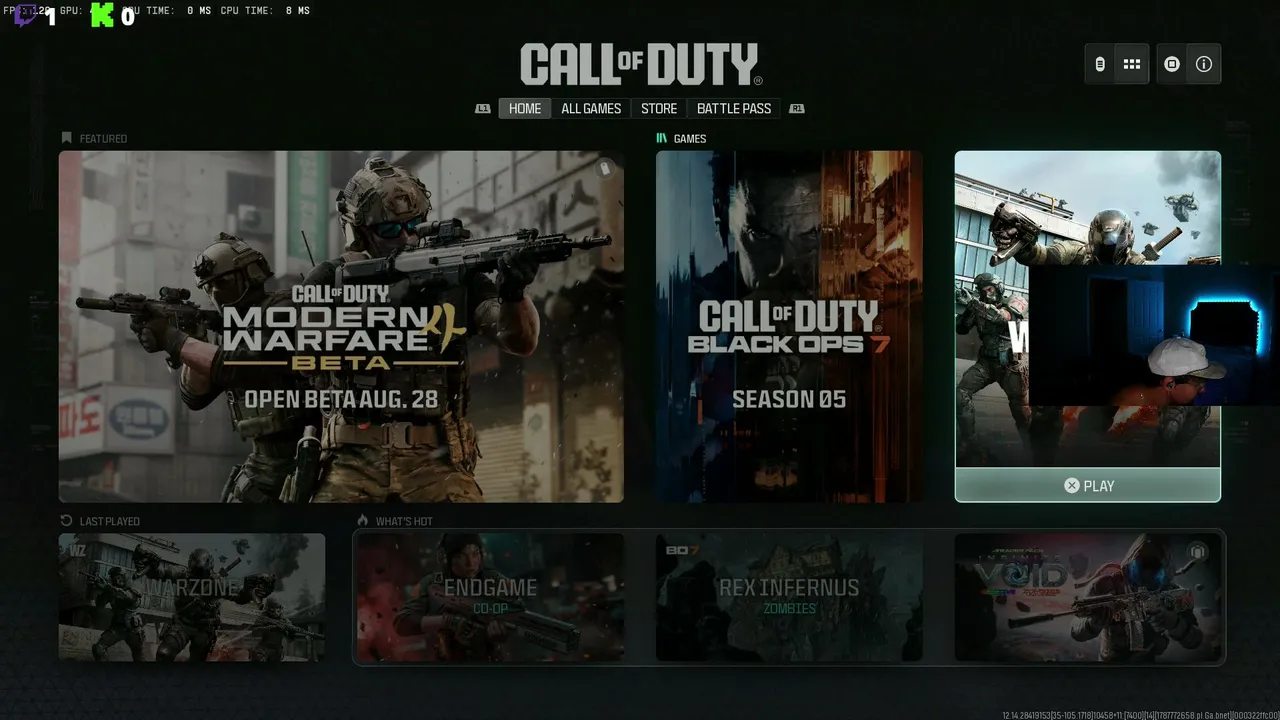Viewport: 1280px width, 720px height.
Task: Click the "CPU TIME: 8 MS" readout
Action: 264,11
